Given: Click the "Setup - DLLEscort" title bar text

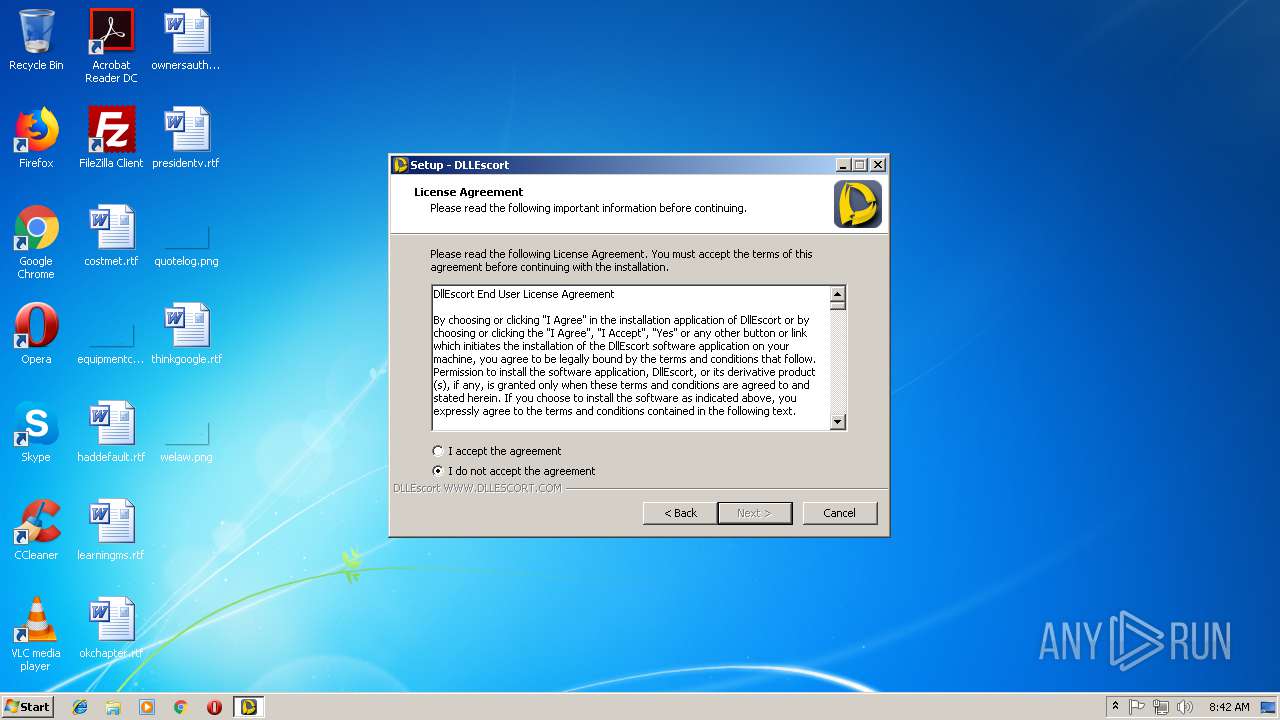Looking at the screenshot, I should coord(460,165).
